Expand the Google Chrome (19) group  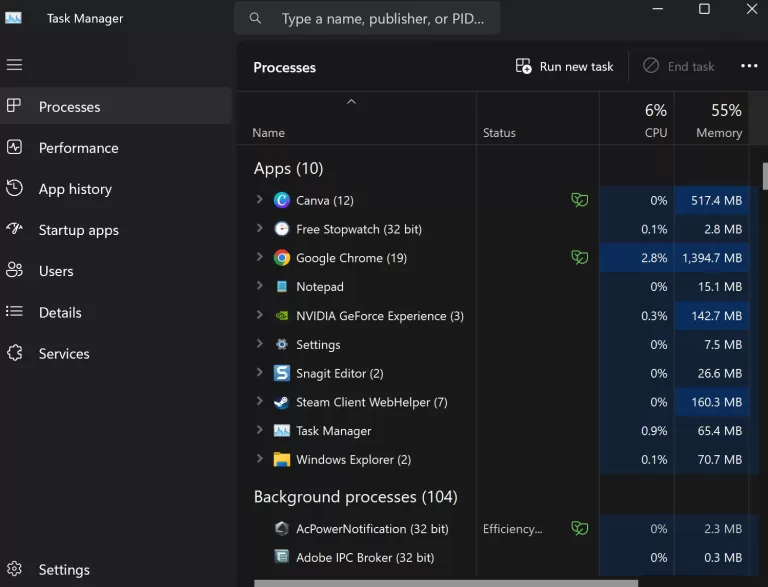260,257
